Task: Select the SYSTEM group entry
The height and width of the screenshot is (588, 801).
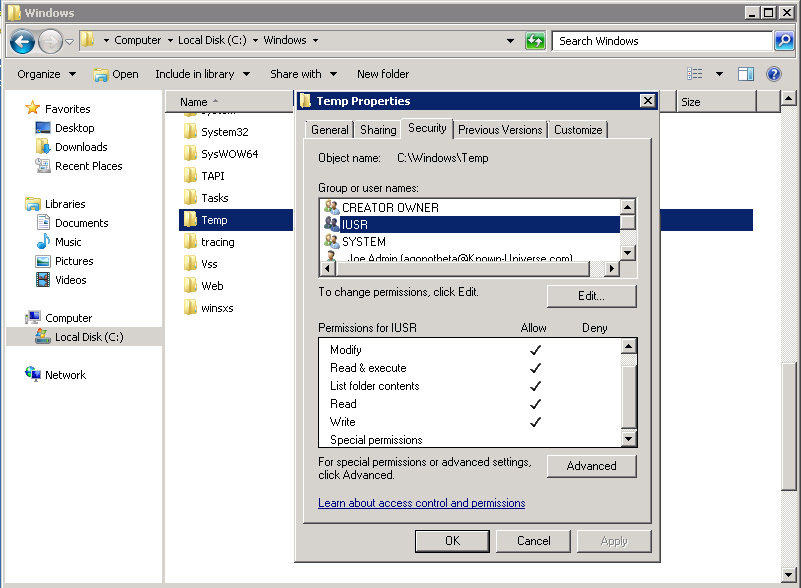Action: tap(469, 241)
